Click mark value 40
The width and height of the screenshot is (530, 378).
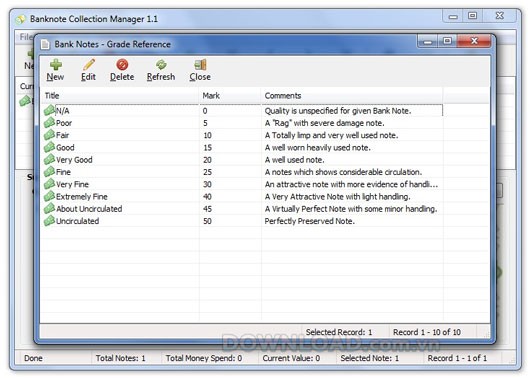207,197
